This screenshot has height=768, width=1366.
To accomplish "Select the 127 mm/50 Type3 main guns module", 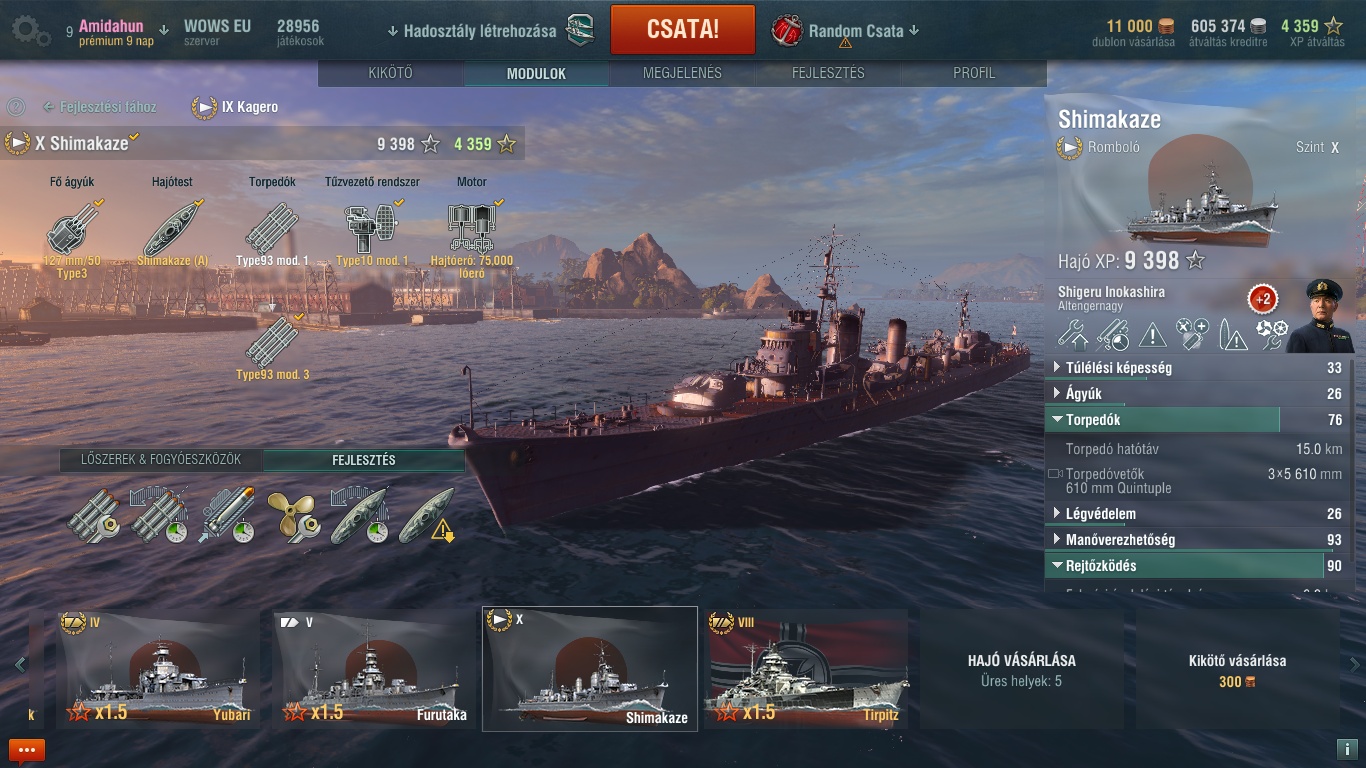I will [72, 228].
